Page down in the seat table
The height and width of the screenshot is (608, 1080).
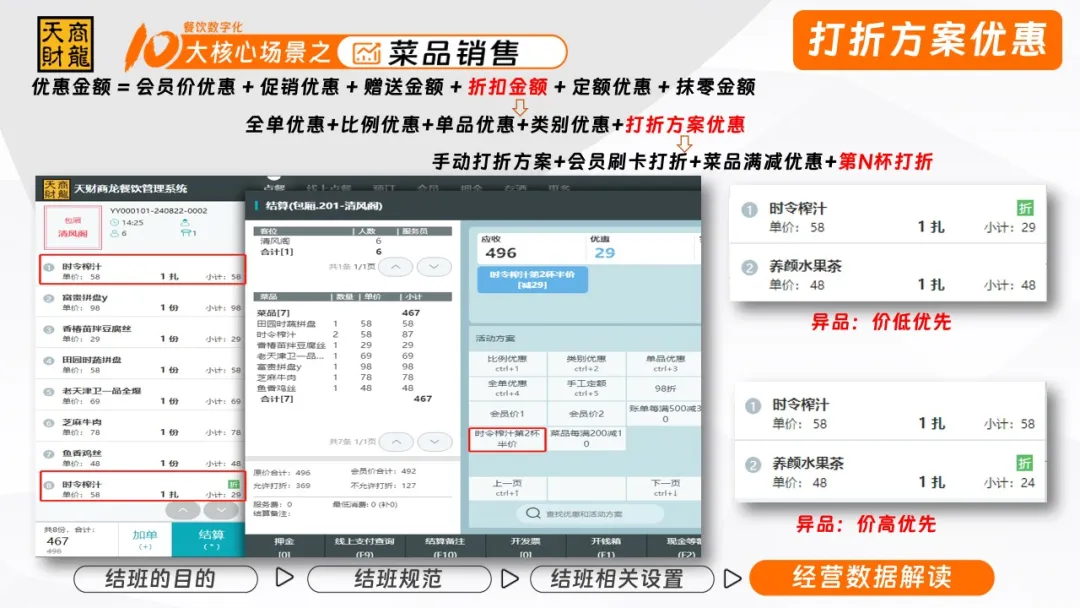click(434, 266)
